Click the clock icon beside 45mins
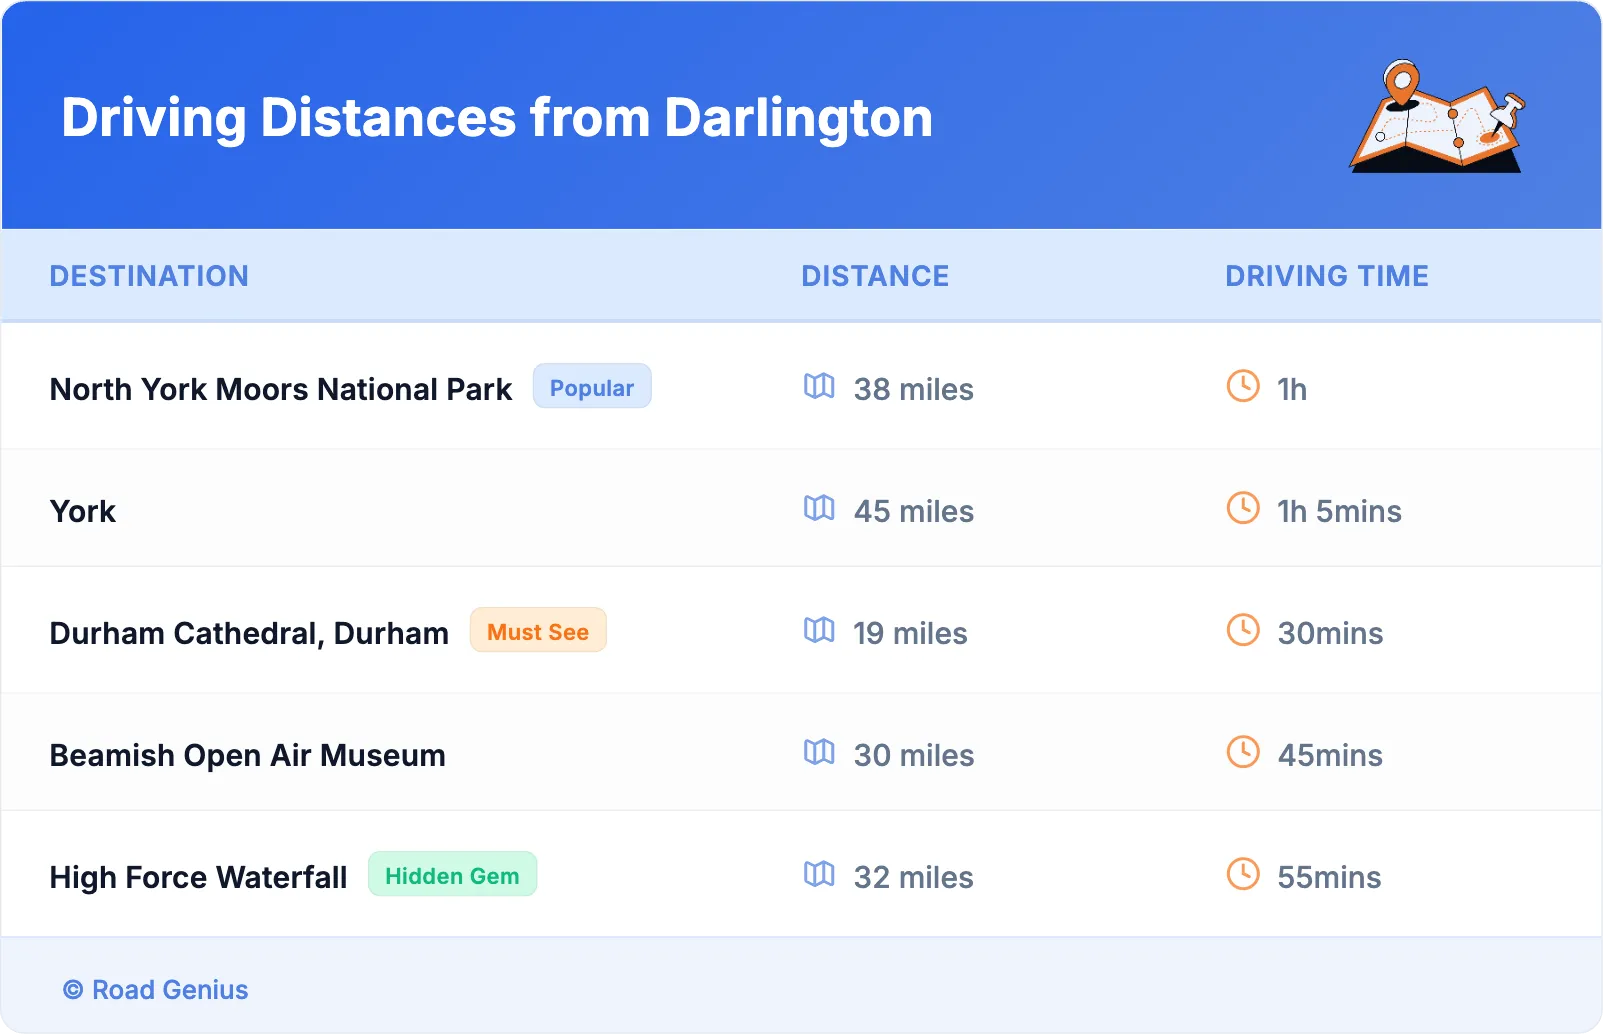 pos(1243,752)
